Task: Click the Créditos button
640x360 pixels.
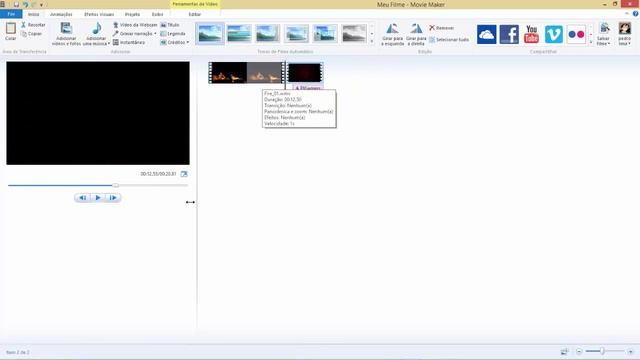Action: click(173, 42)
